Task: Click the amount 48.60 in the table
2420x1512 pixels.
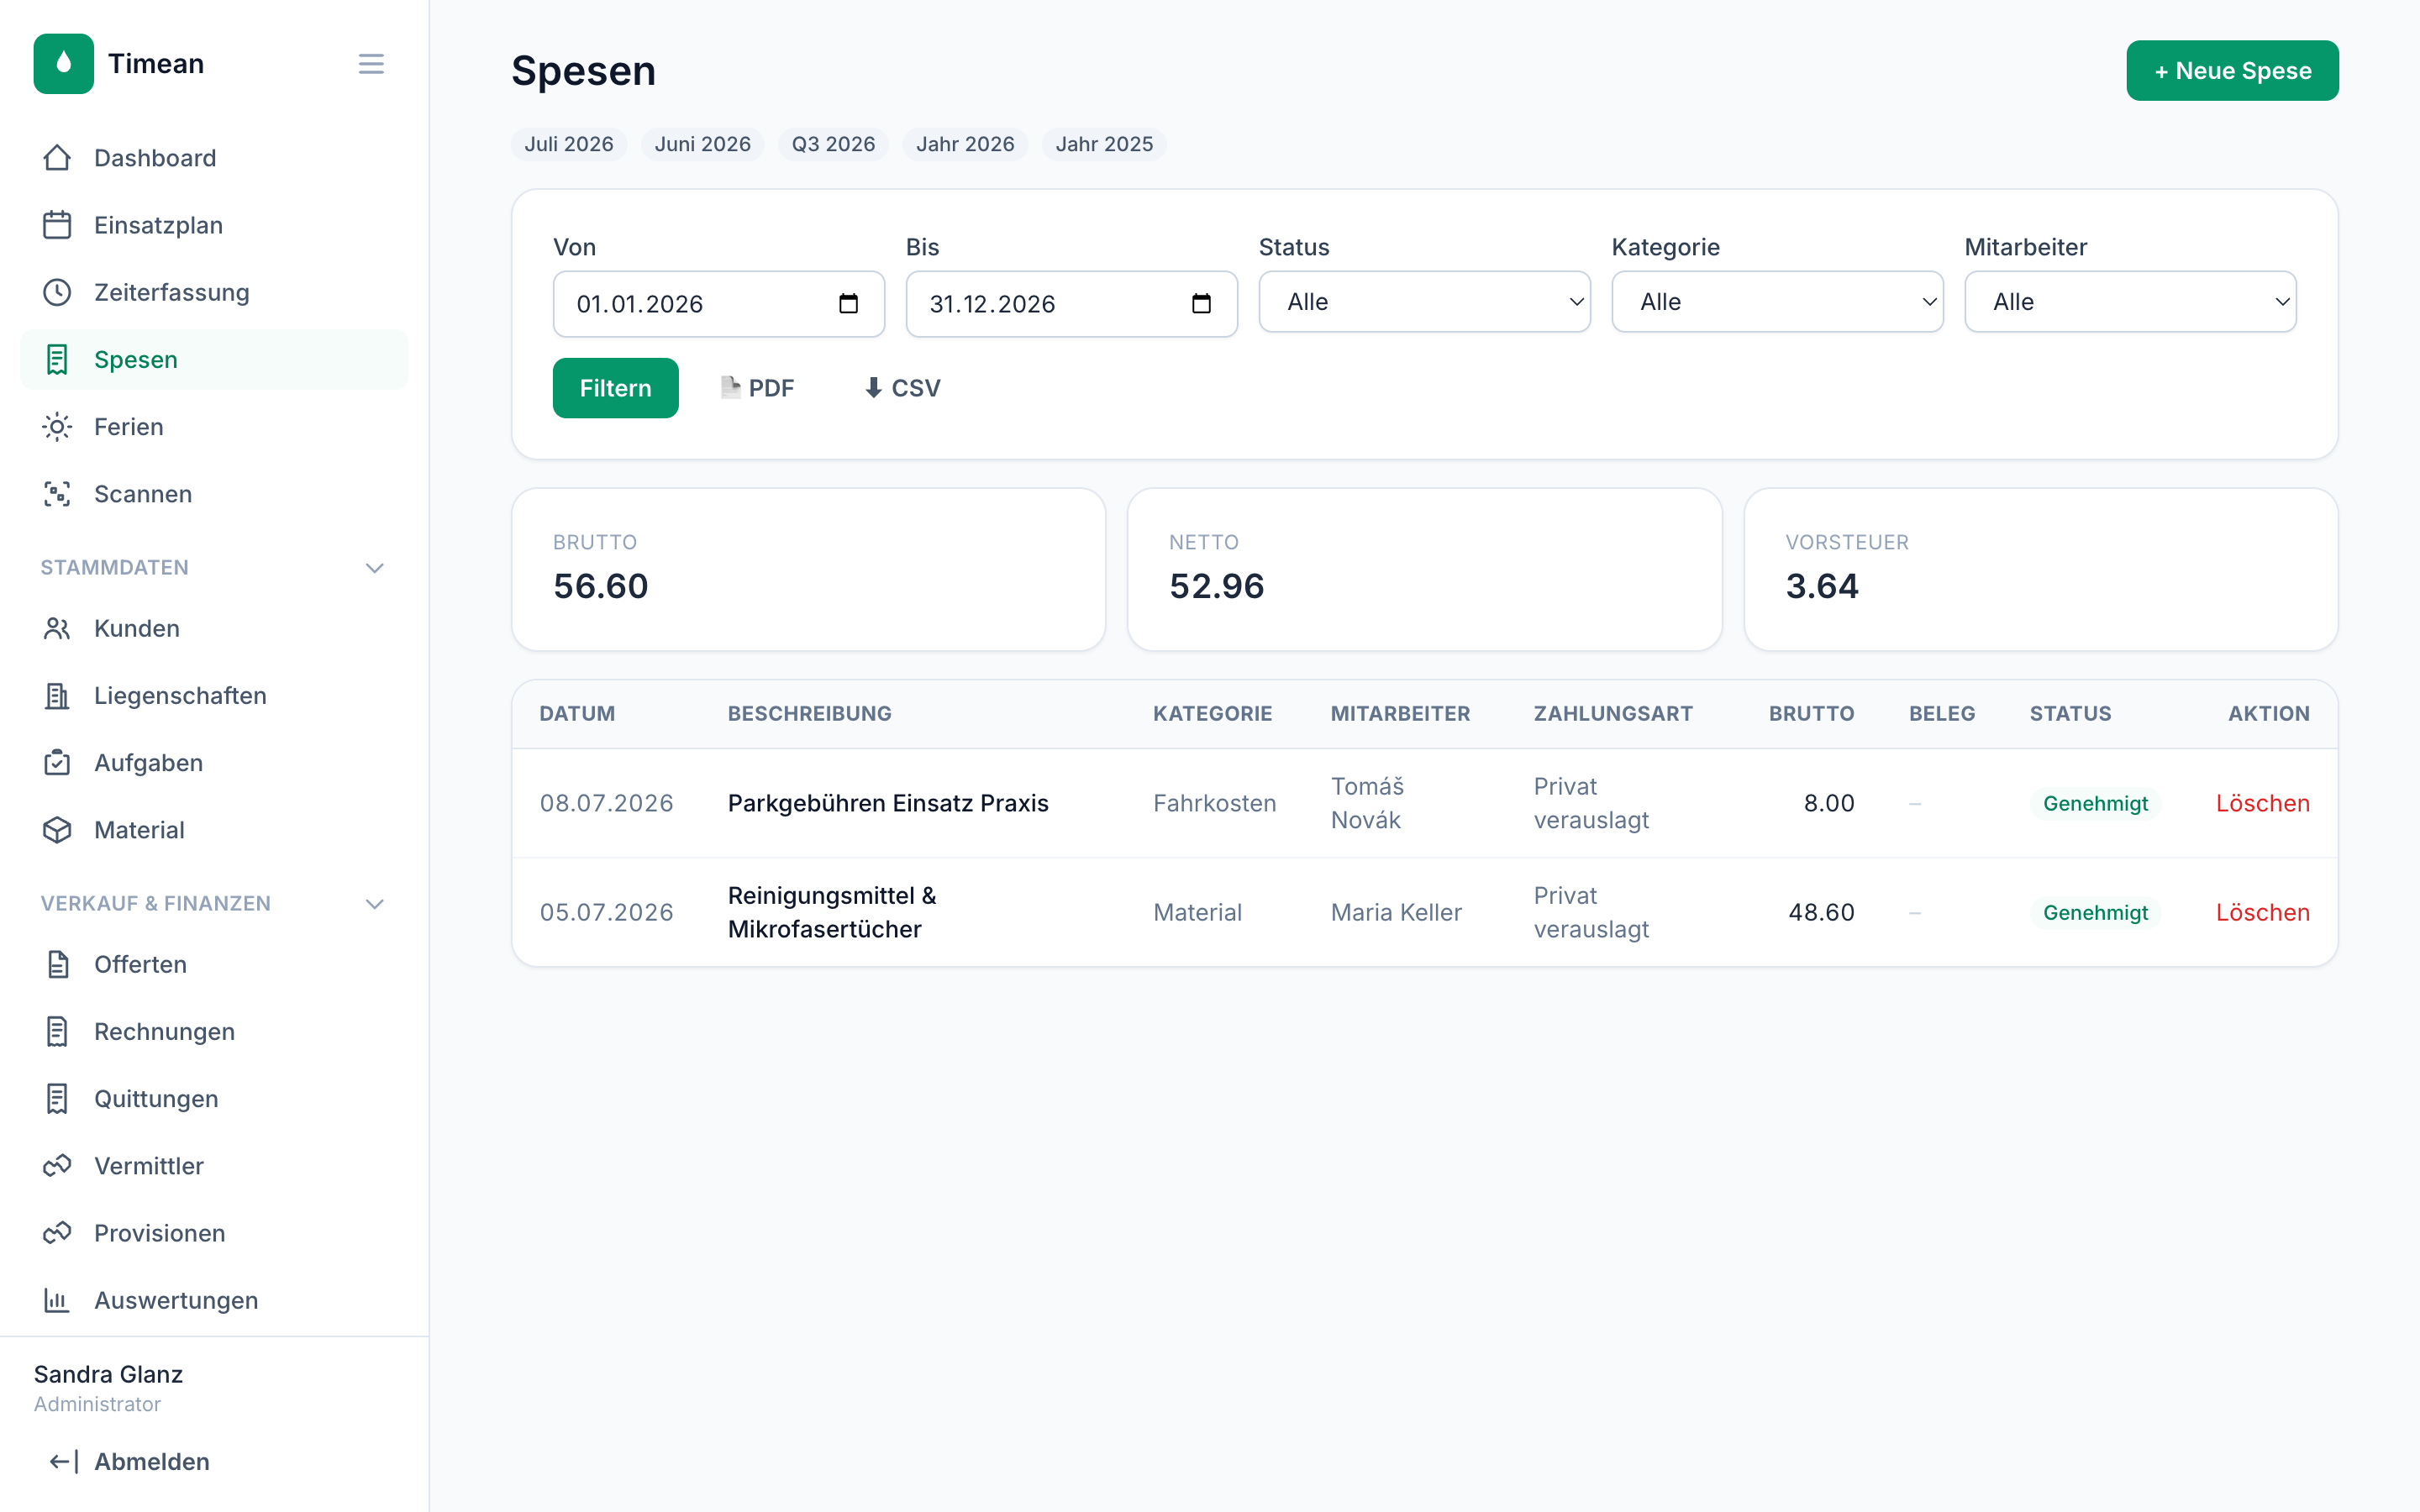Action: point(1821,912)
